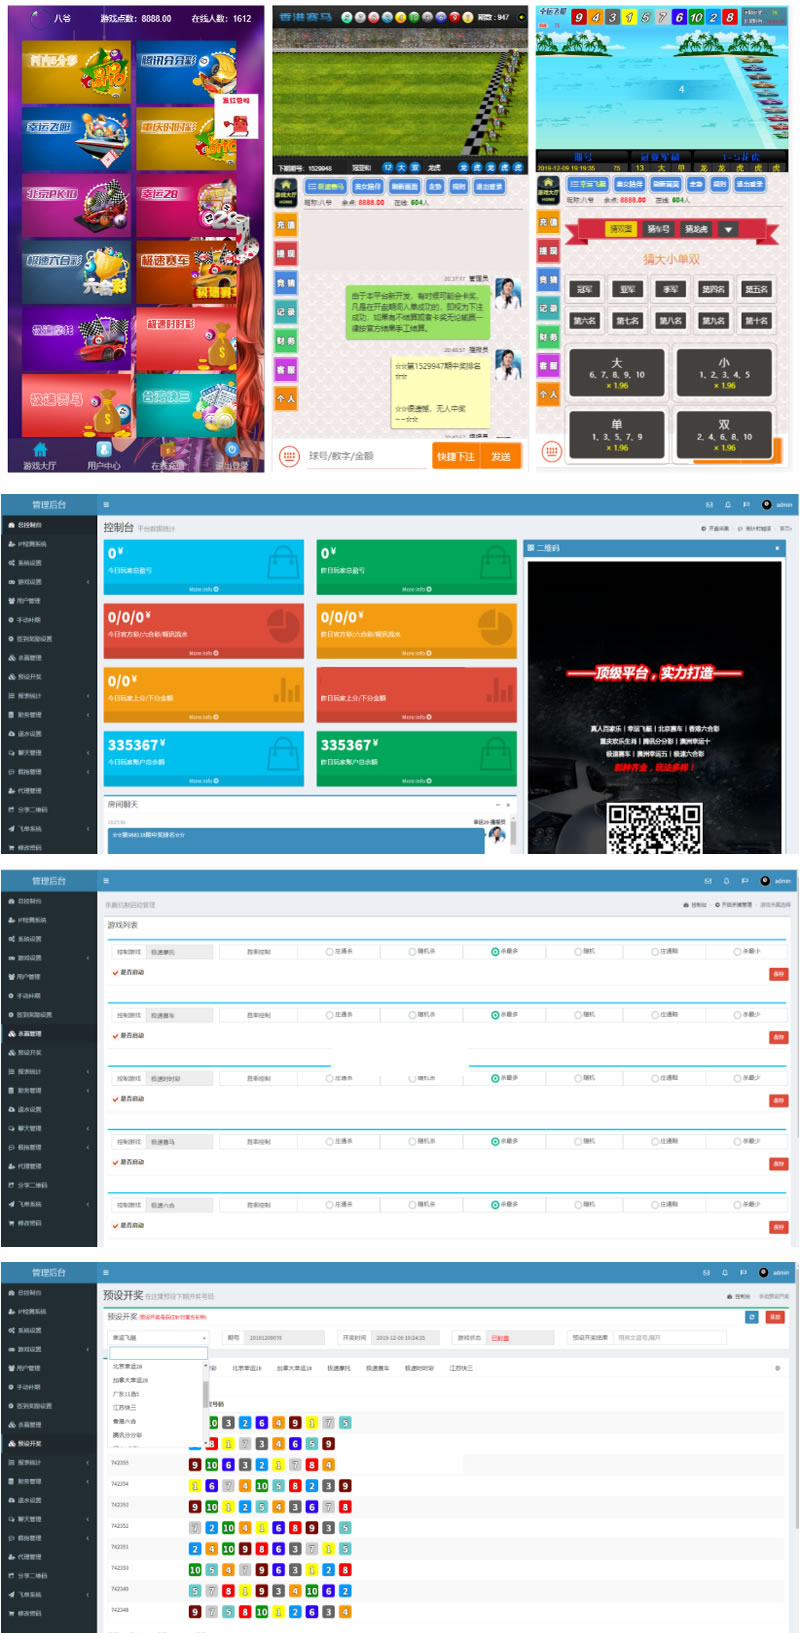Viewport: 800px width, 1633px height.
Task: Choose 江苏快三 from the open dropdown list
Action: [125, 1407]
